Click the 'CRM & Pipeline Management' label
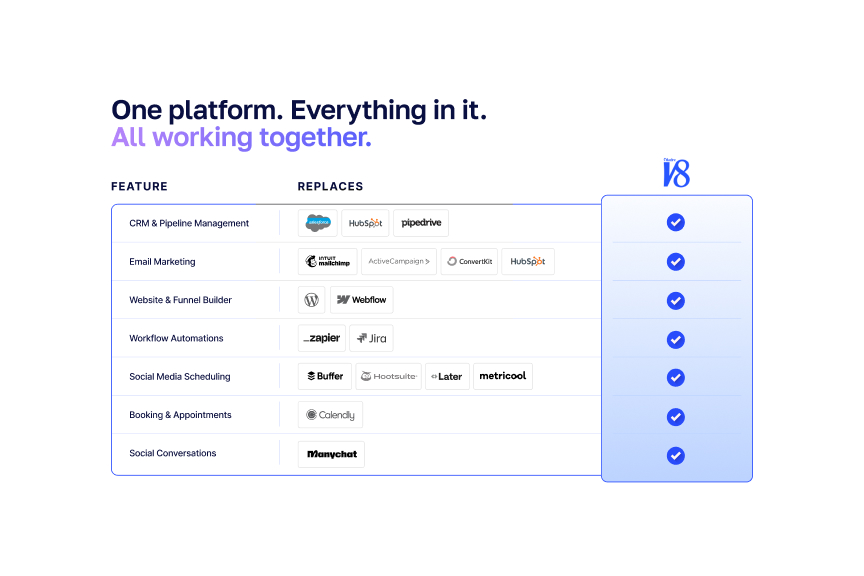This screenshot has height=576, width=864. tap(189, 223)
